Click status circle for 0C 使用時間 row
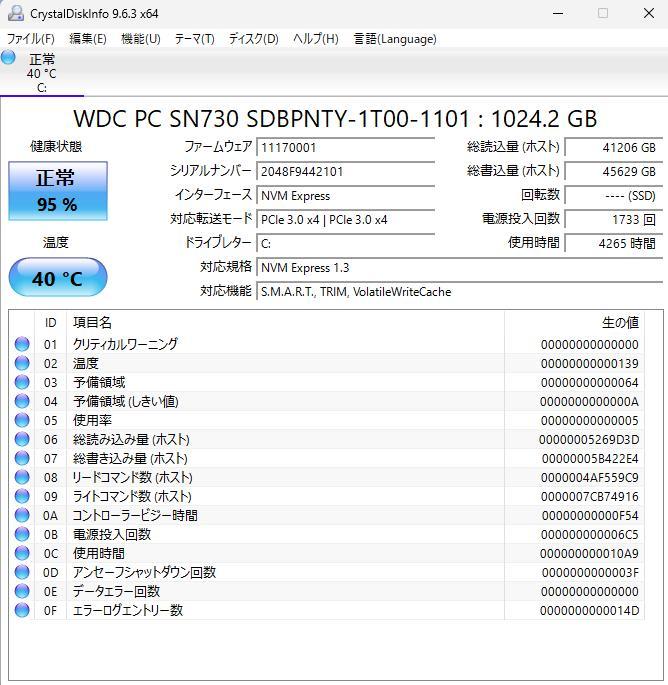This screenshot has height=685, width=668. coord(22,553)
